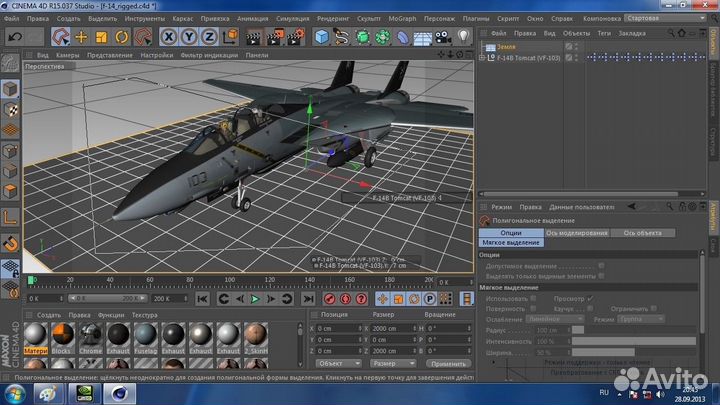The width and height of the screenshot is (720, 405).
Task: Select the Земля object in Object Manager
Action: [x=506, y=47]
